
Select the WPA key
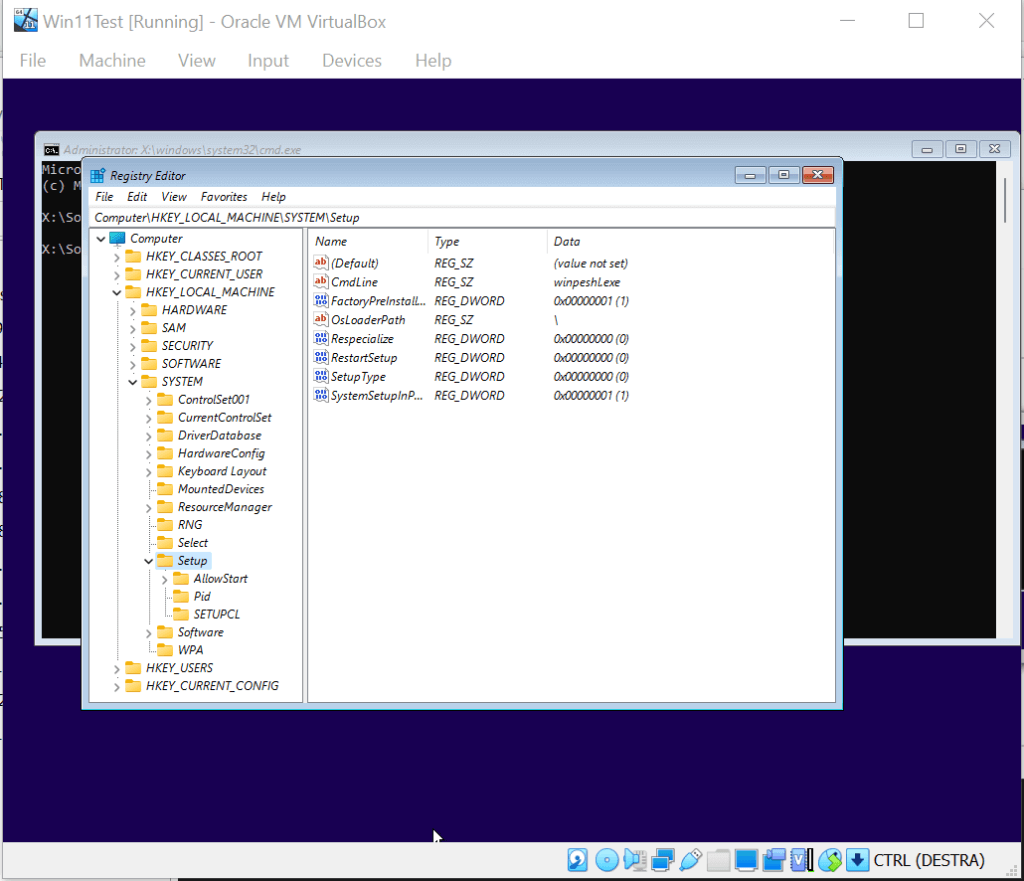[190, 650]
